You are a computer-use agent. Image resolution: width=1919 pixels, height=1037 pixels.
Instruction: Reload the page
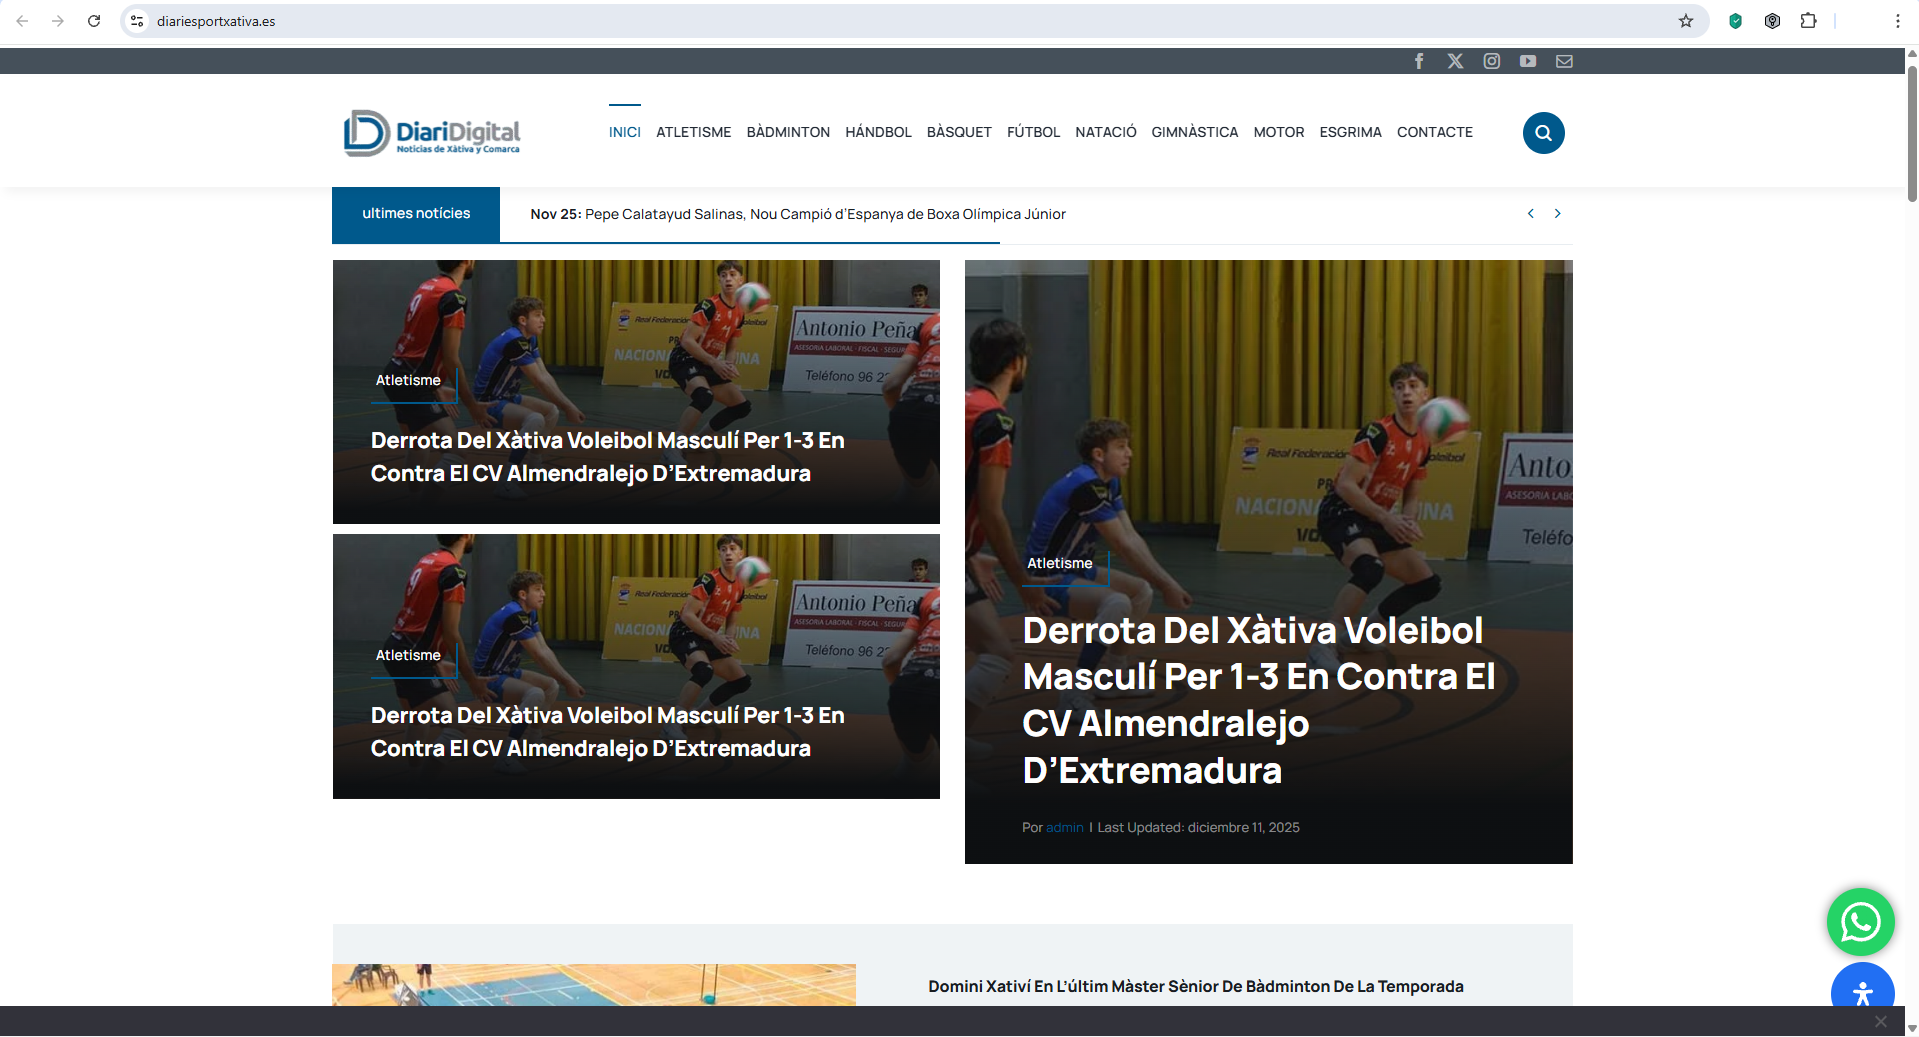click(94, 21)
